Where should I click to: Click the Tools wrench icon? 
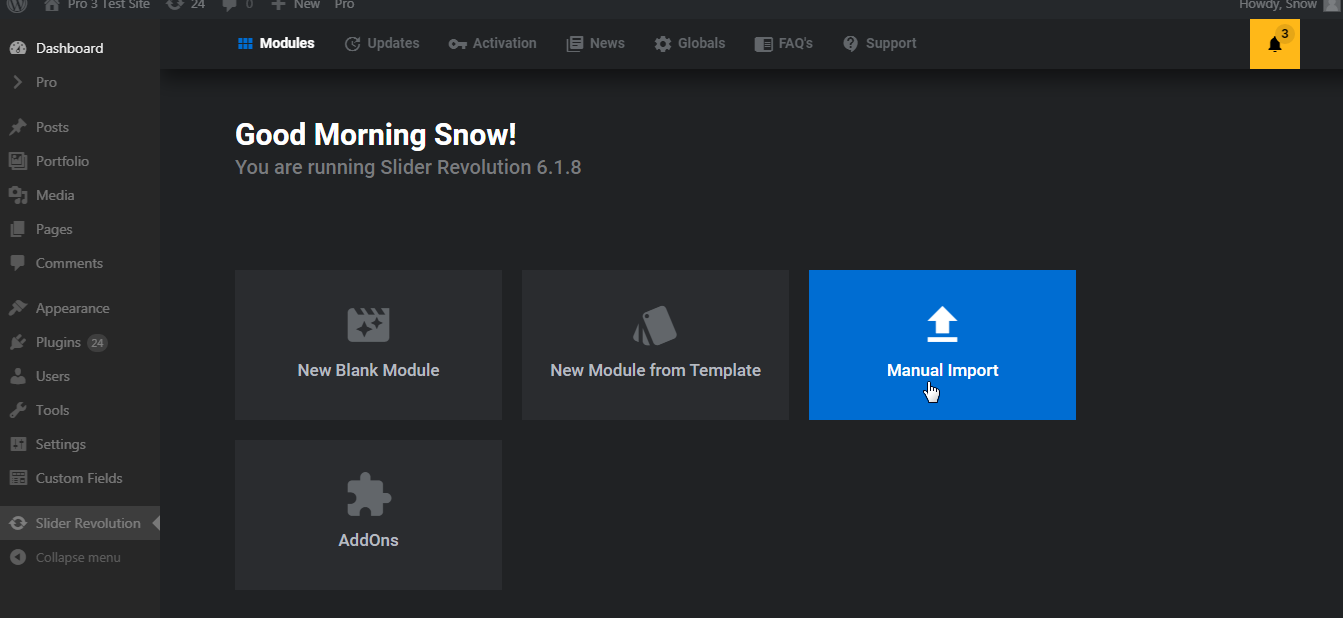pyautogui.click(x=17, y=410)
